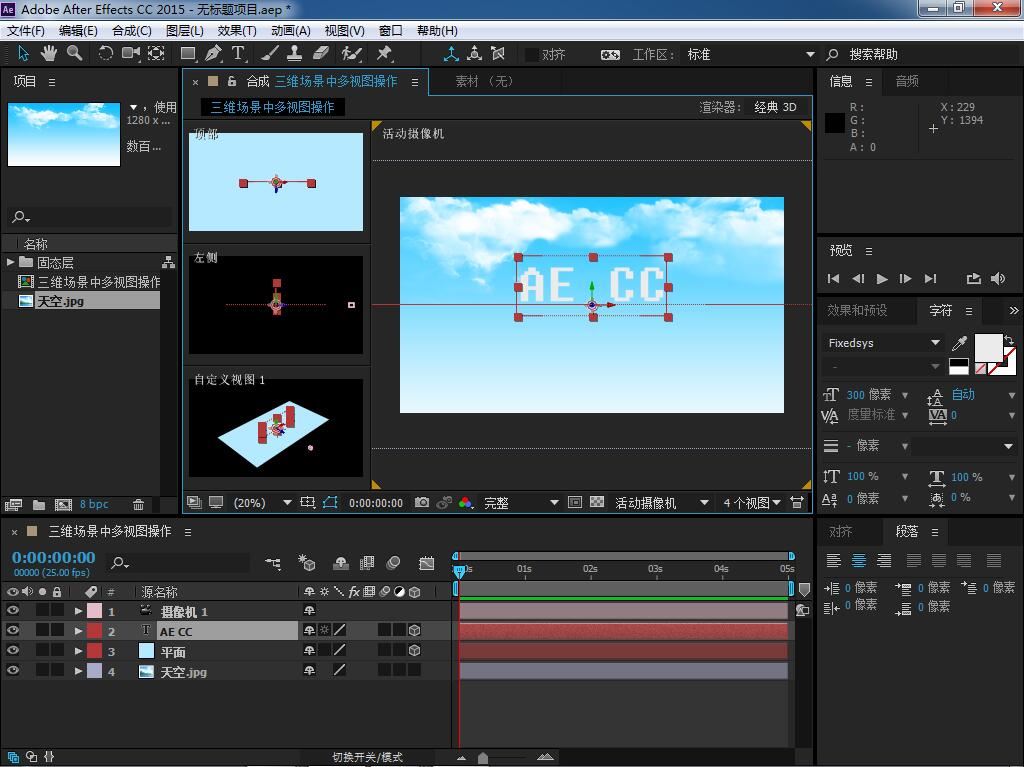Select the Type text tool
The height and width of the screenshot is (767, 1024).
point(238,54)
